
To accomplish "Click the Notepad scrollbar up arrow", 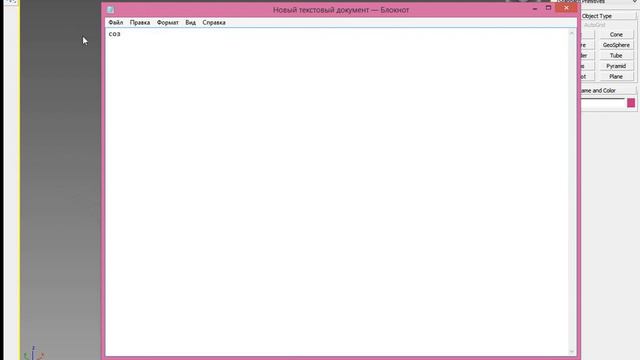I will (571, 33).
